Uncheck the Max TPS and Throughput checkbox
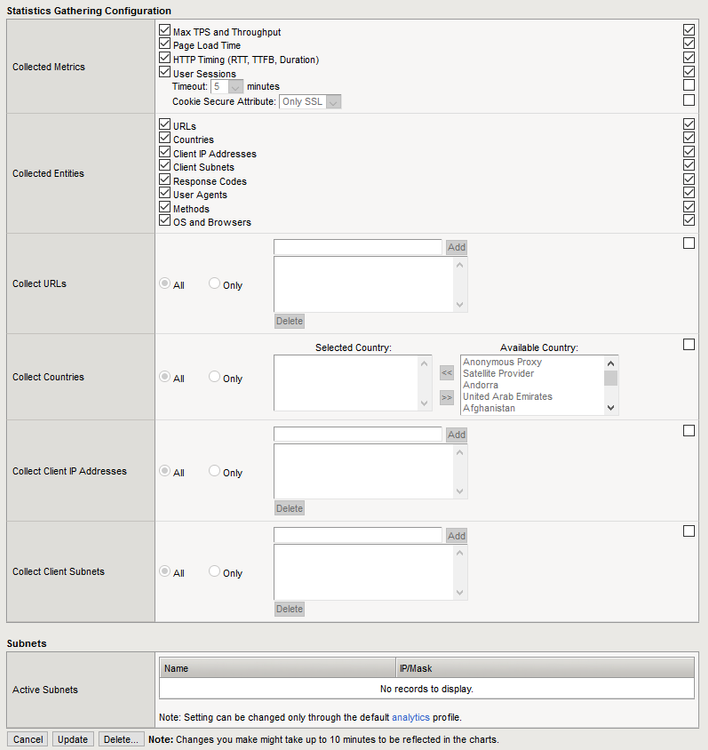This screenshot has width=708, height=750. click(165, 32)
